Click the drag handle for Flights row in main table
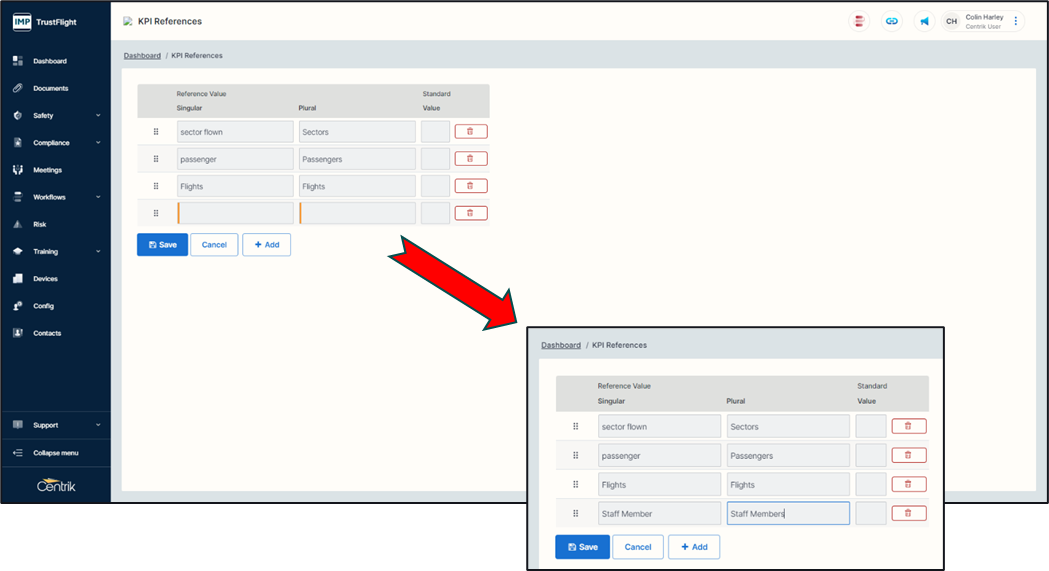The height and width of the screenshot is (571, 1049). click(156, 186)
